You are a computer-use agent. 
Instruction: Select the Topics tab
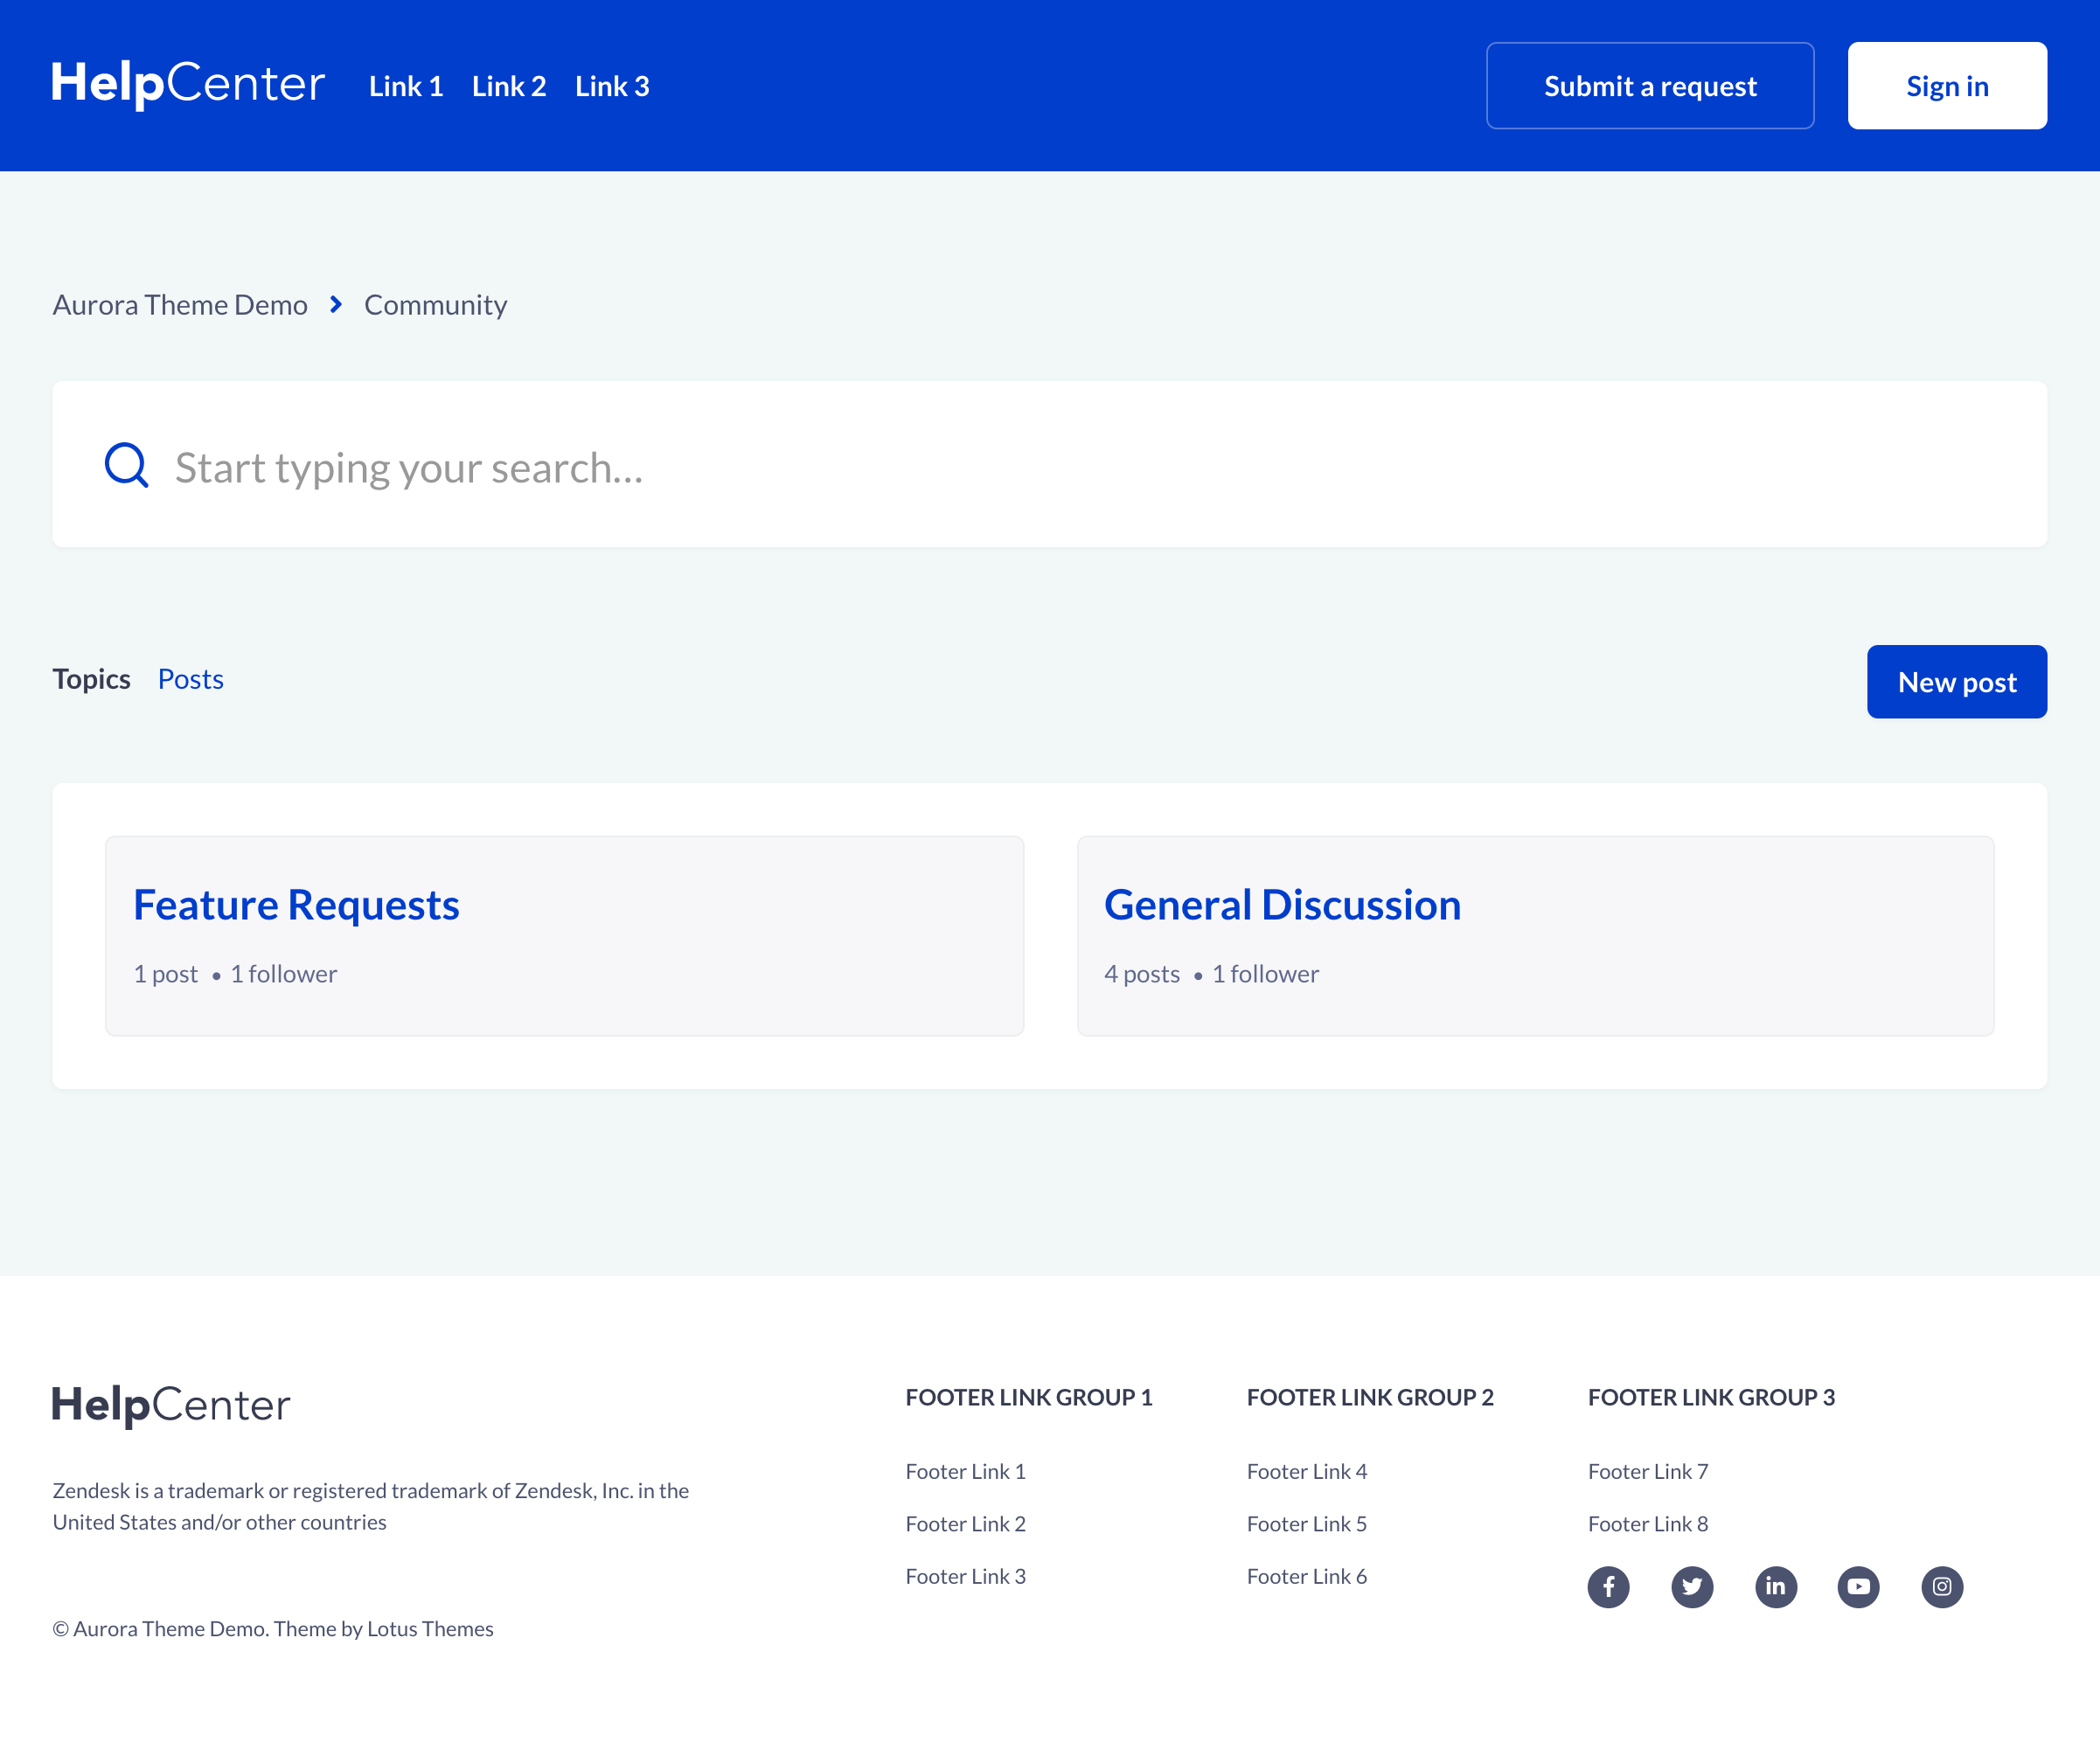[x=91, y=679]
